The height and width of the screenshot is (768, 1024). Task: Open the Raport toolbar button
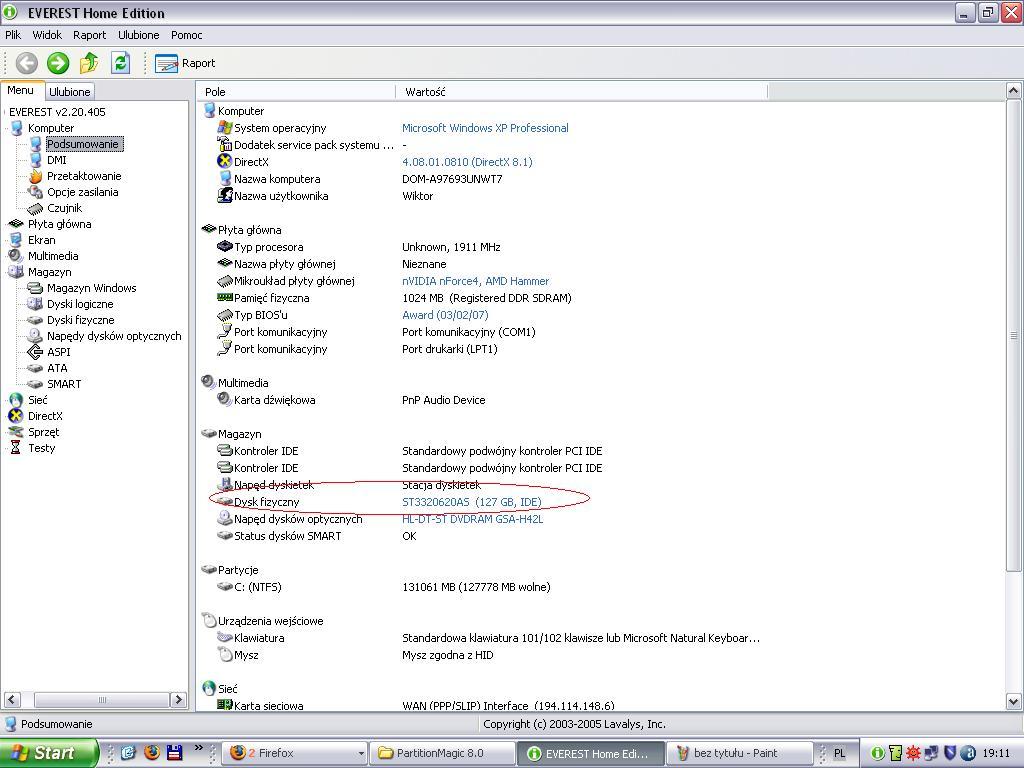coord(185,63)
